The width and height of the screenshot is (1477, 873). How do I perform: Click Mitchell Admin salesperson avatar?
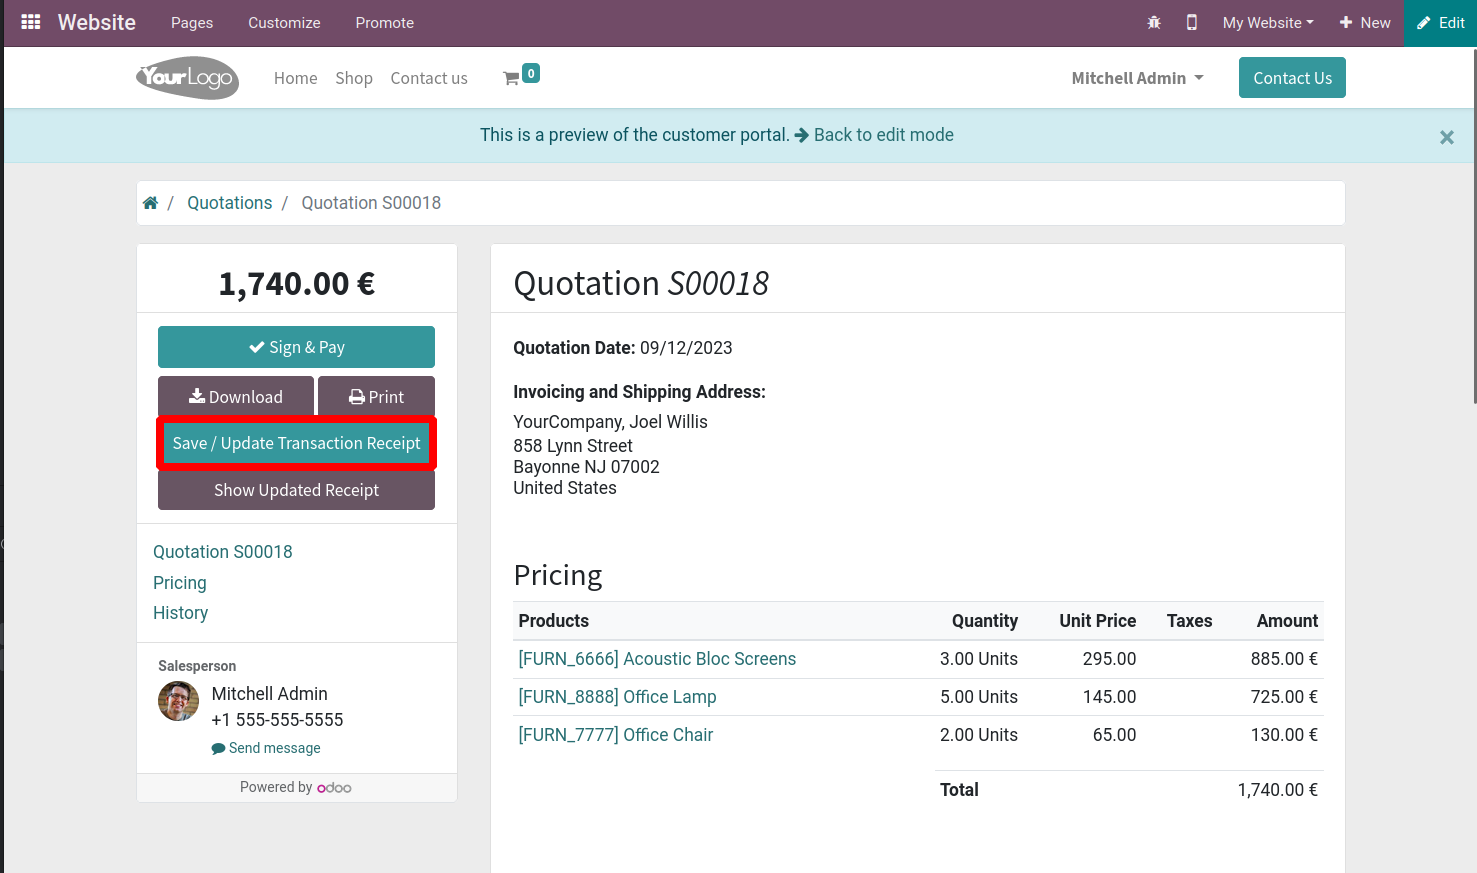(178, 701)
